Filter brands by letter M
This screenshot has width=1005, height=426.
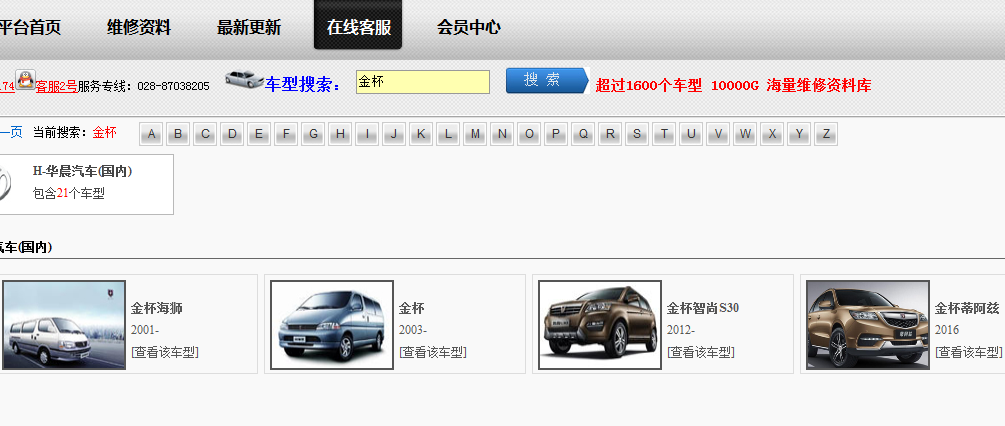click(474, 135)
